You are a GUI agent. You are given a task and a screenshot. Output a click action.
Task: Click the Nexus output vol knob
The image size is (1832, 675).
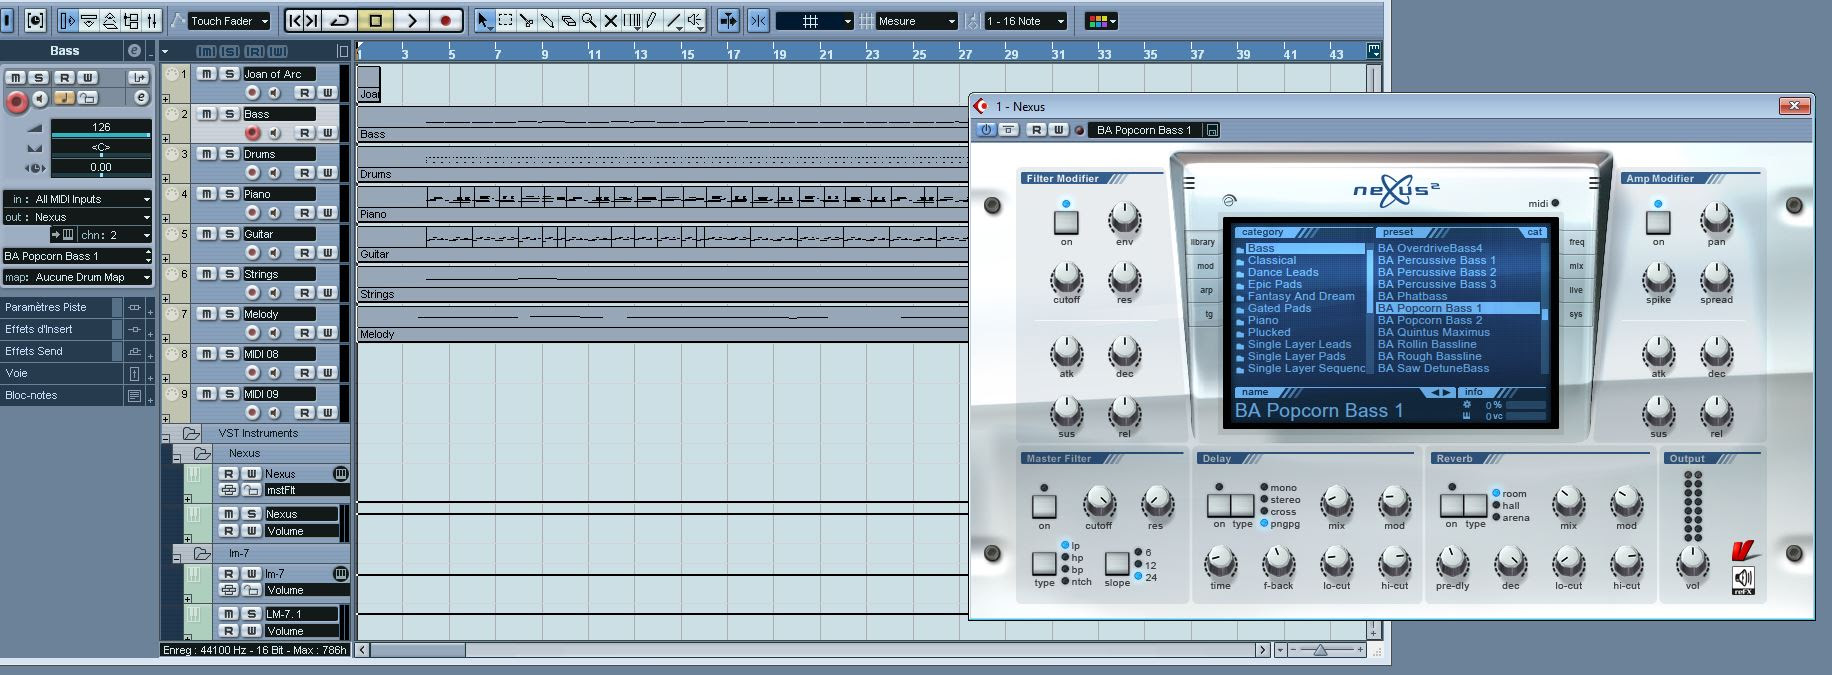coord(1692,562)
